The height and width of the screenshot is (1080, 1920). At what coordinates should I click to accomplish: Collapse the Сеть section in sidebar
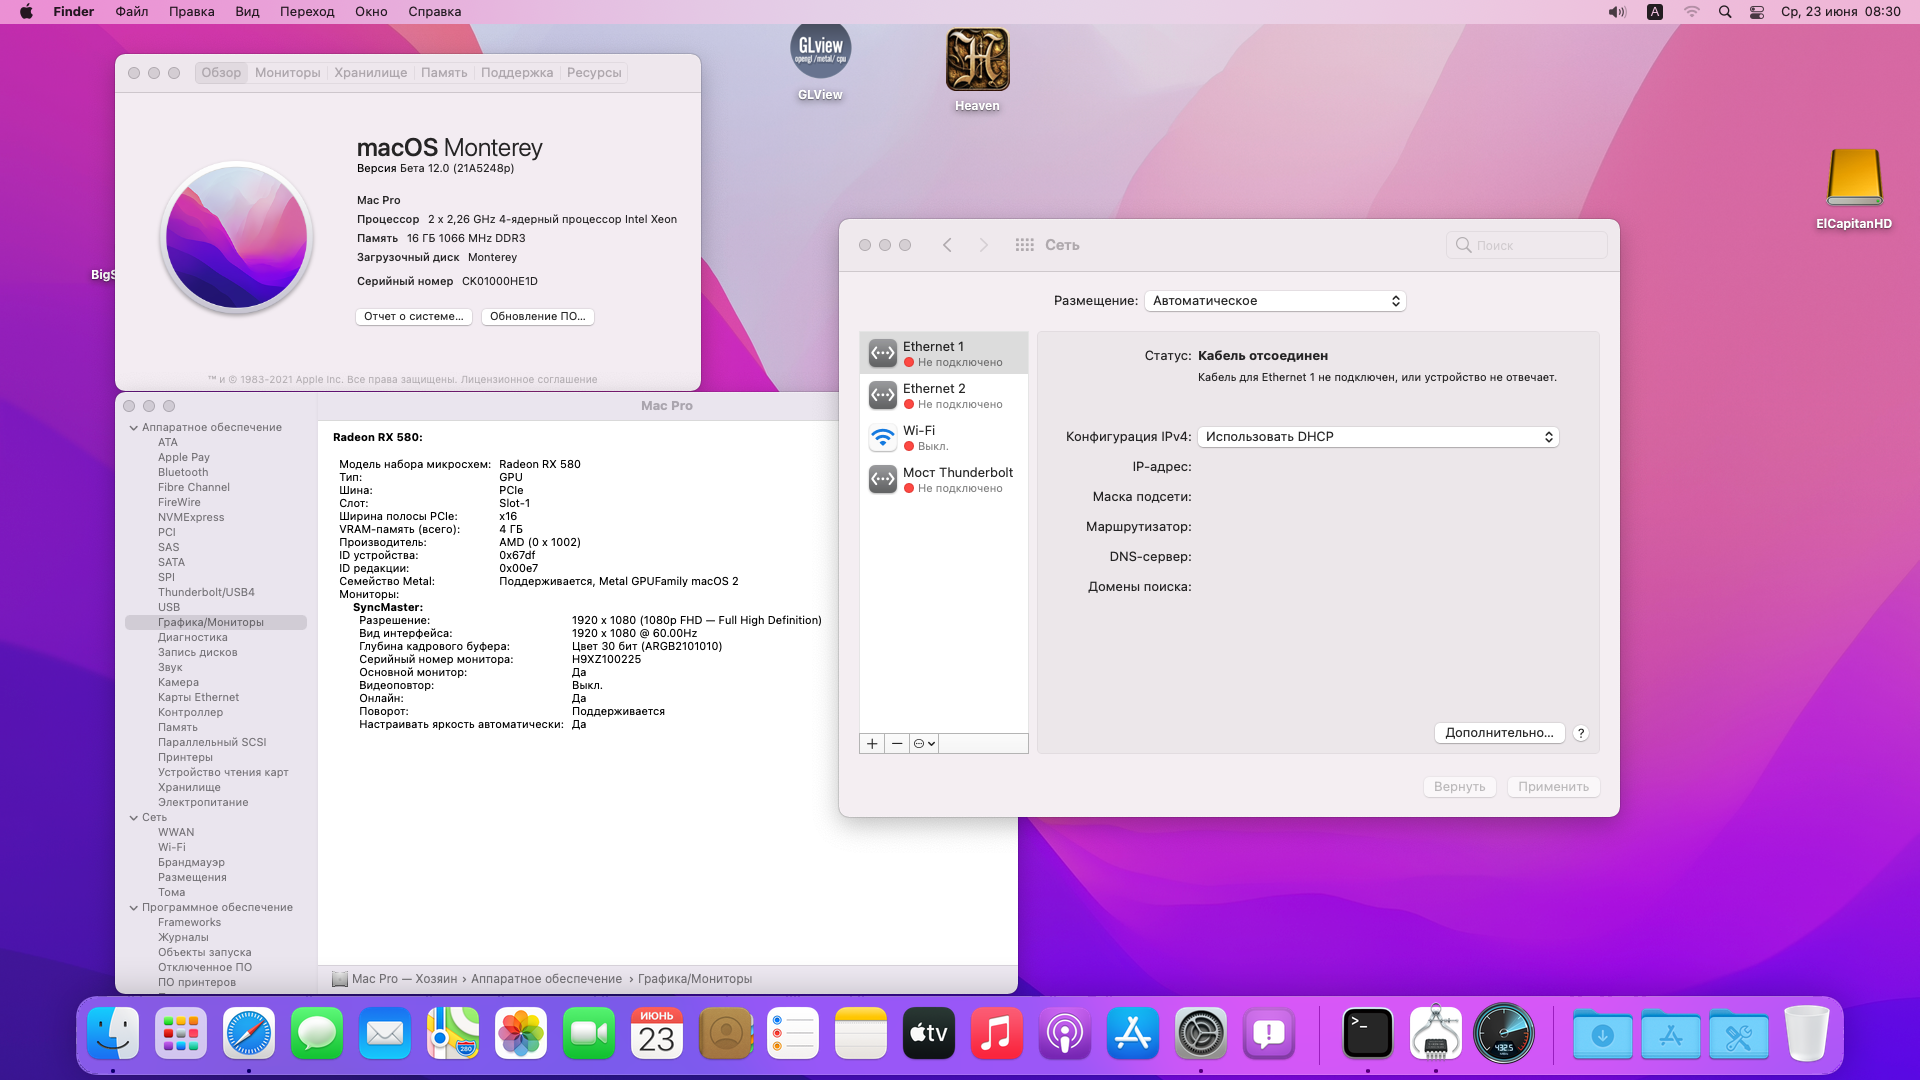point(134,818)
